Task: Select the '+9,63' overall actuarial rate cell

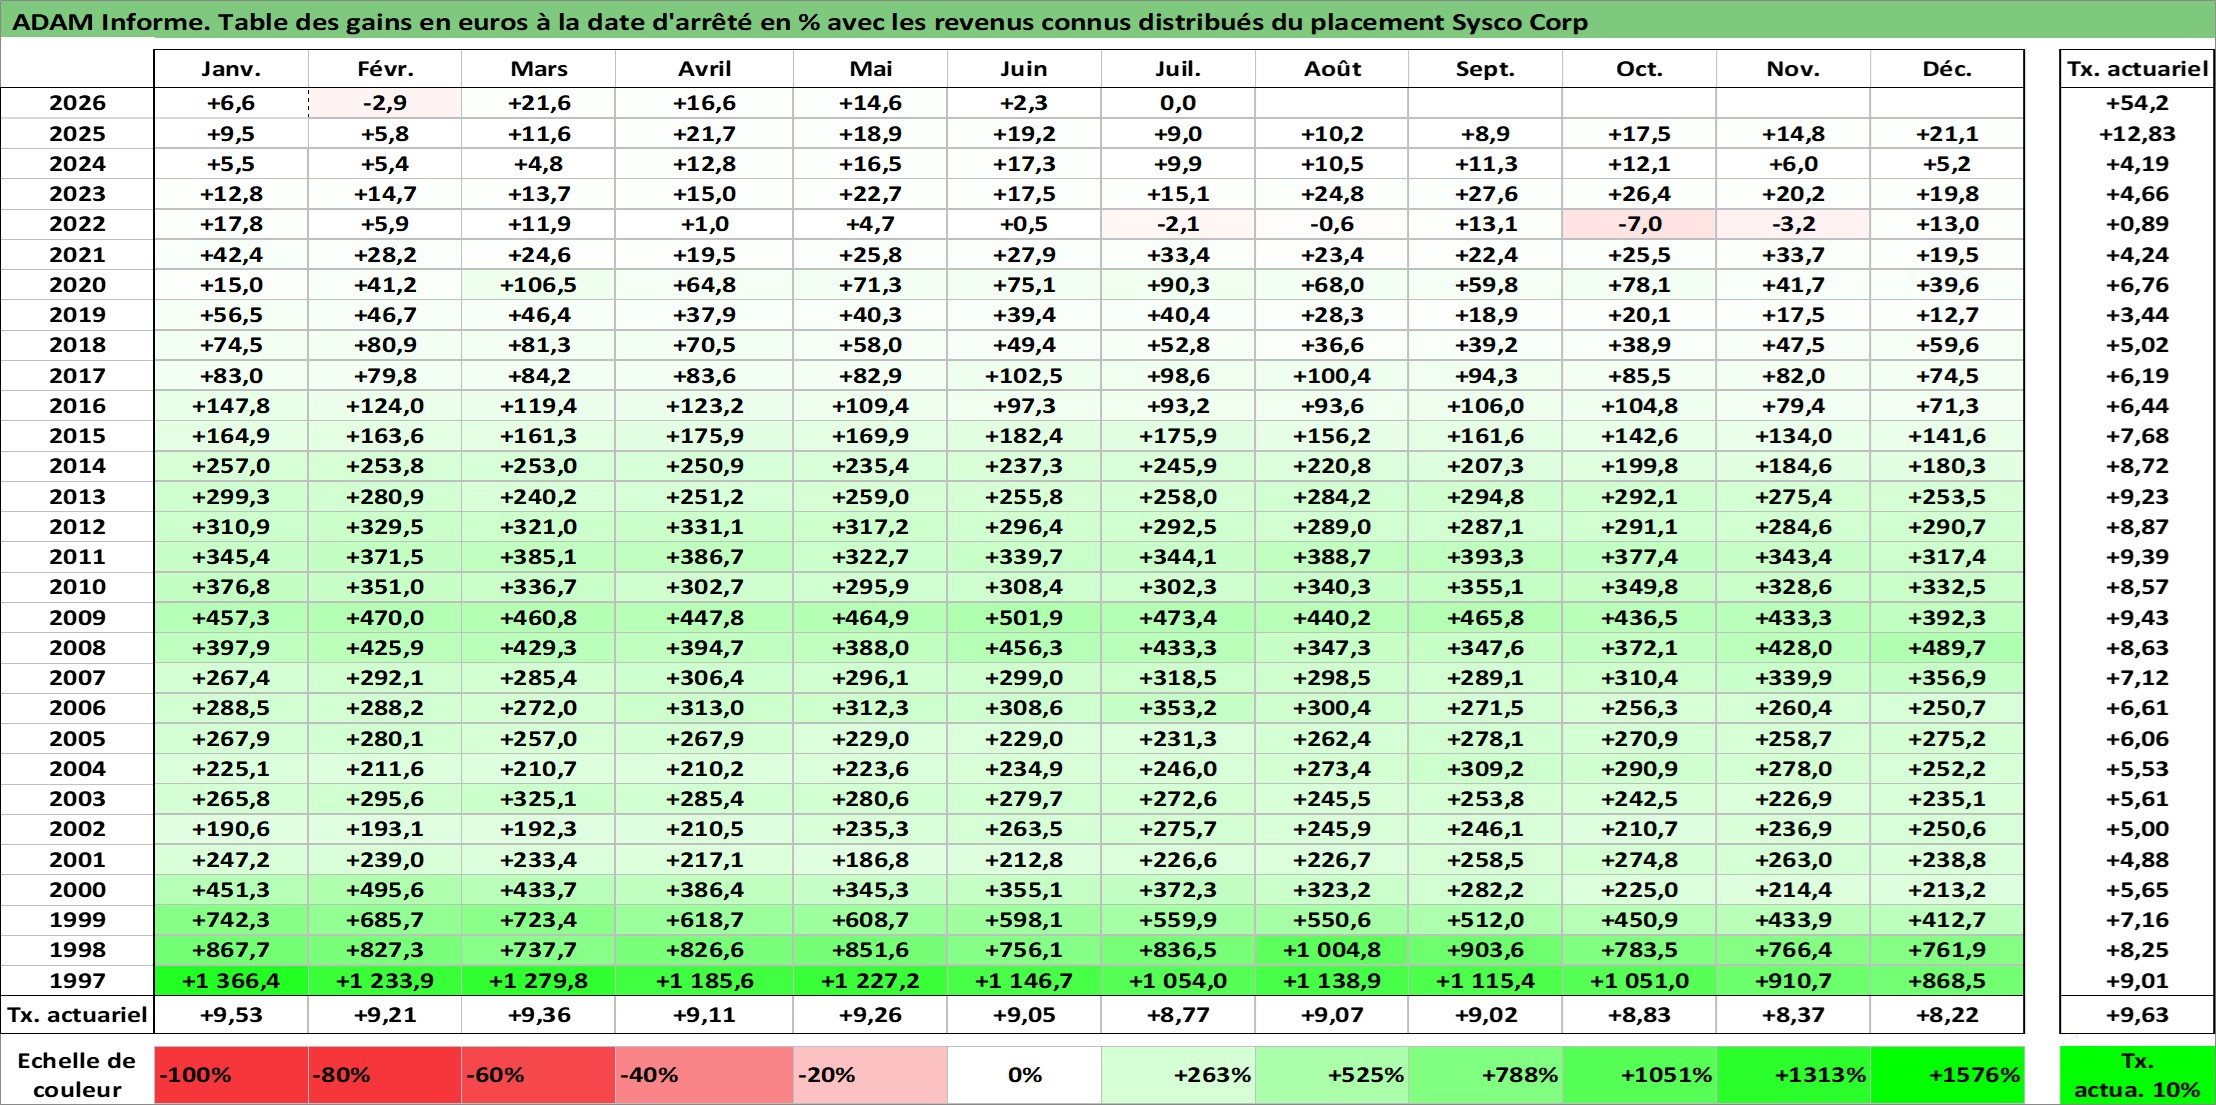Action: point(2138,1015)
